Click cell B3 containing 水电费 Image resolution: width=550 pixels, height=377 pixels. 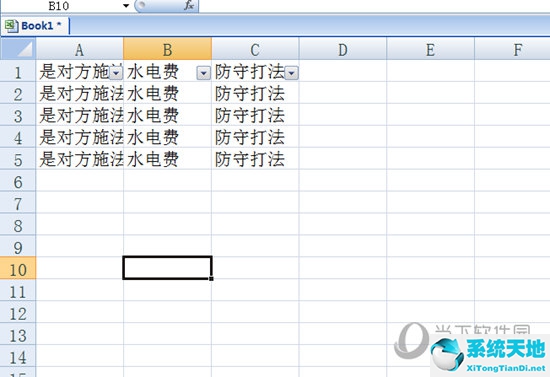coord(167,115)
